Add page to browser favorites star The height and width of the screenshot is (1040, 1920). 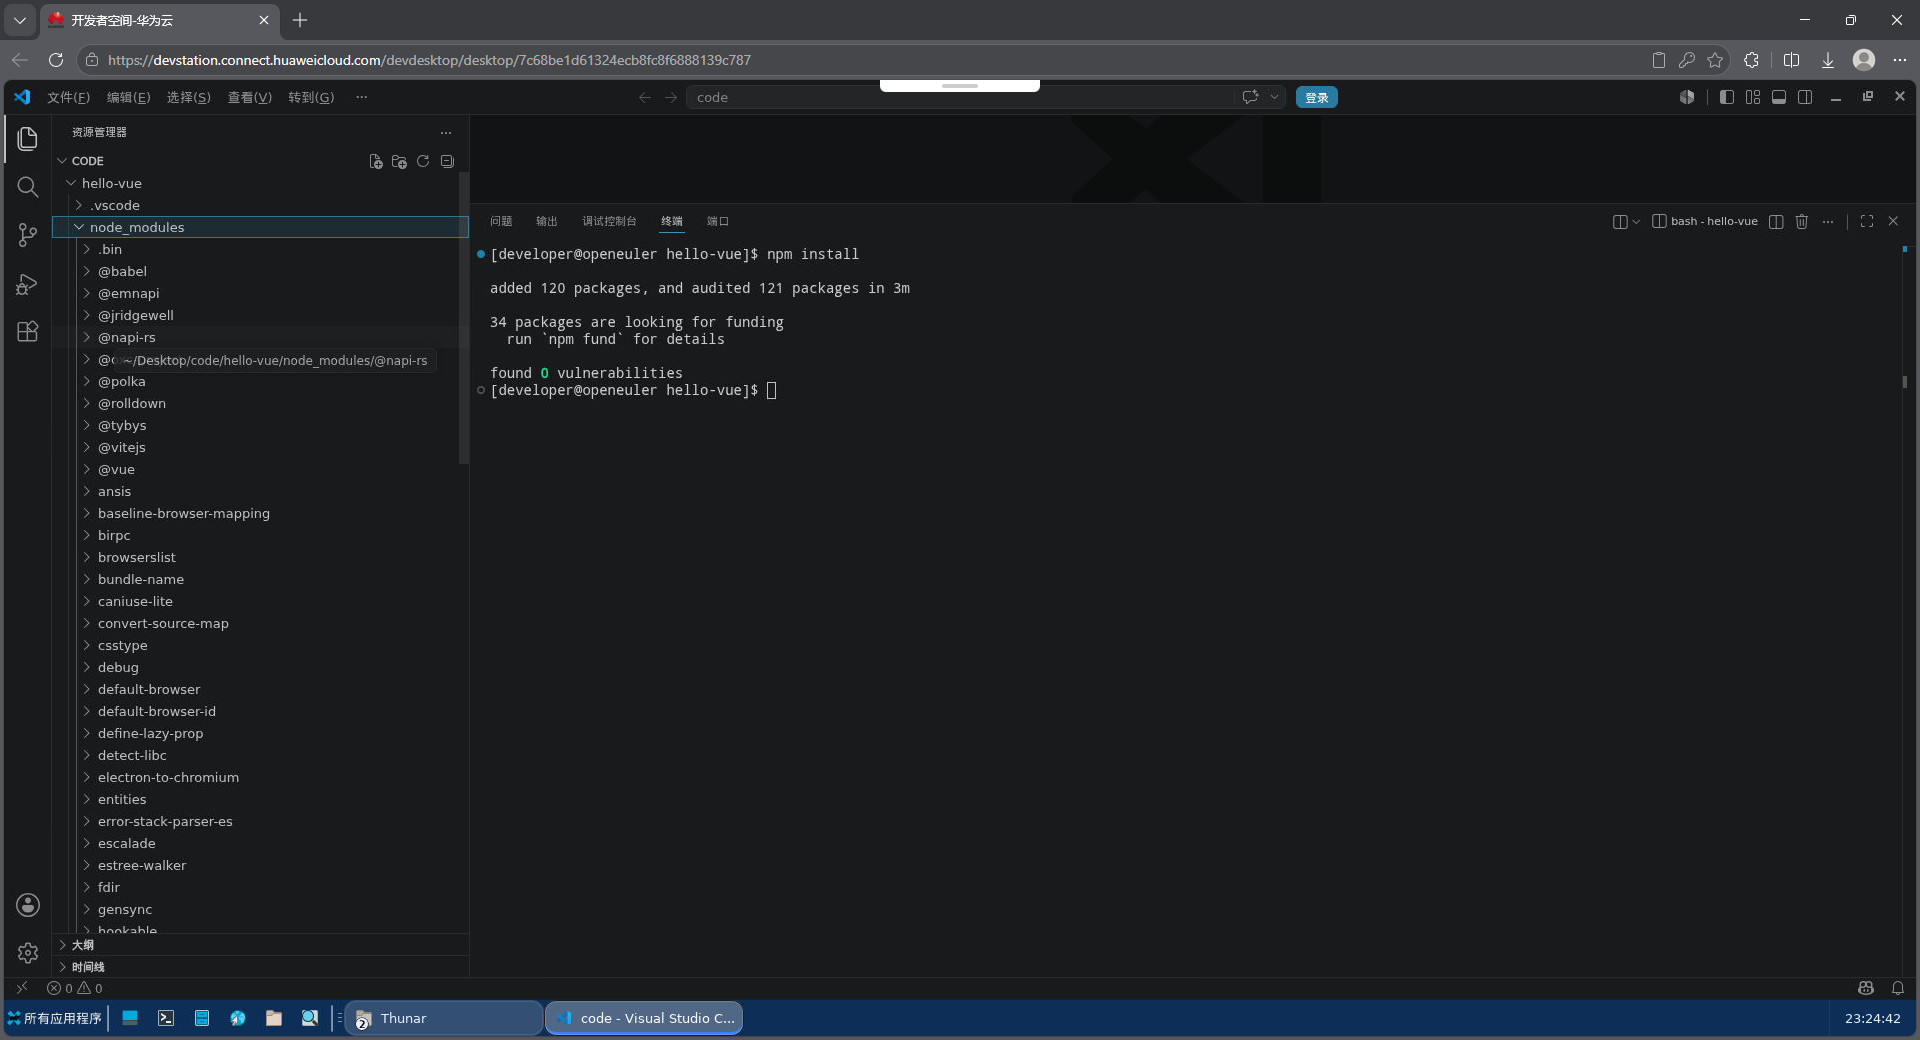pos(1715,60)
